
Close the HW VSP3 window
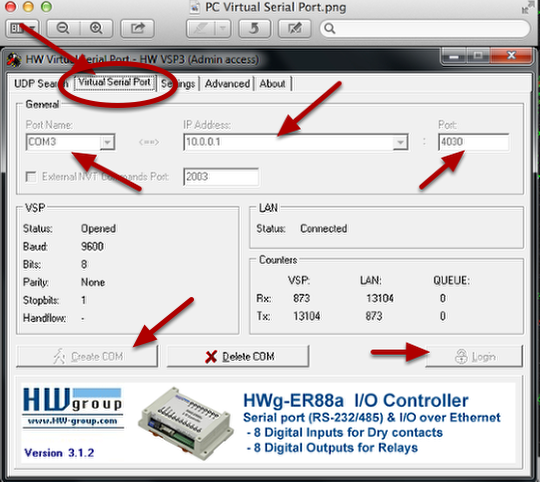point(511,56)
